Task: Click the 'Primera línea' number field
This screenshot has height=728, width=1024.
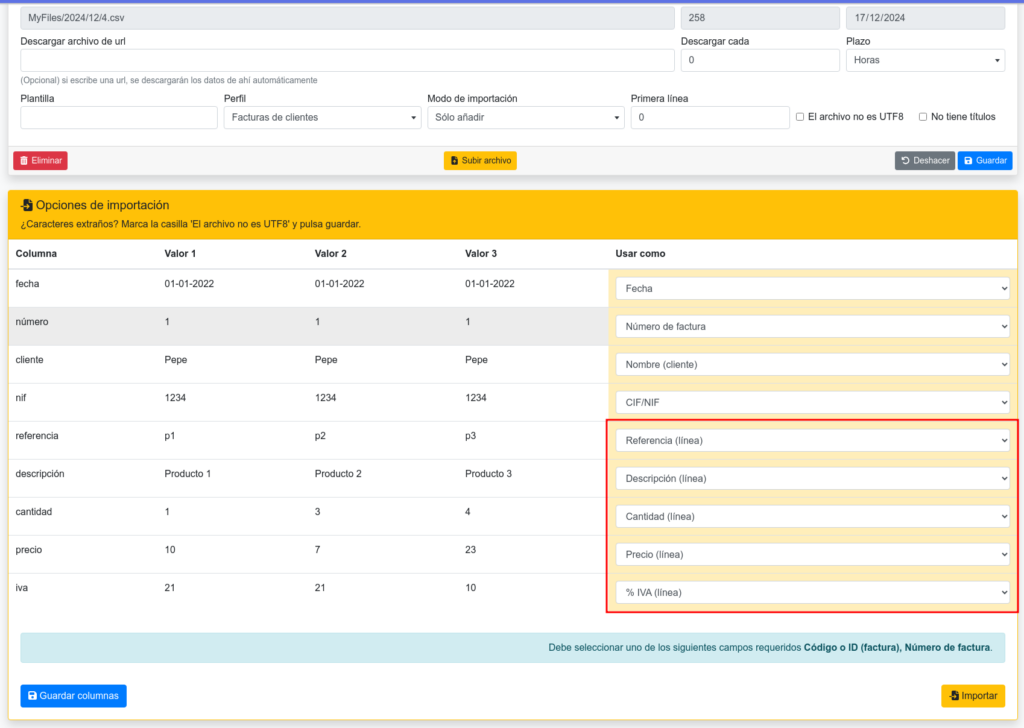Action: pyautogui.click(x=709, y=118)
